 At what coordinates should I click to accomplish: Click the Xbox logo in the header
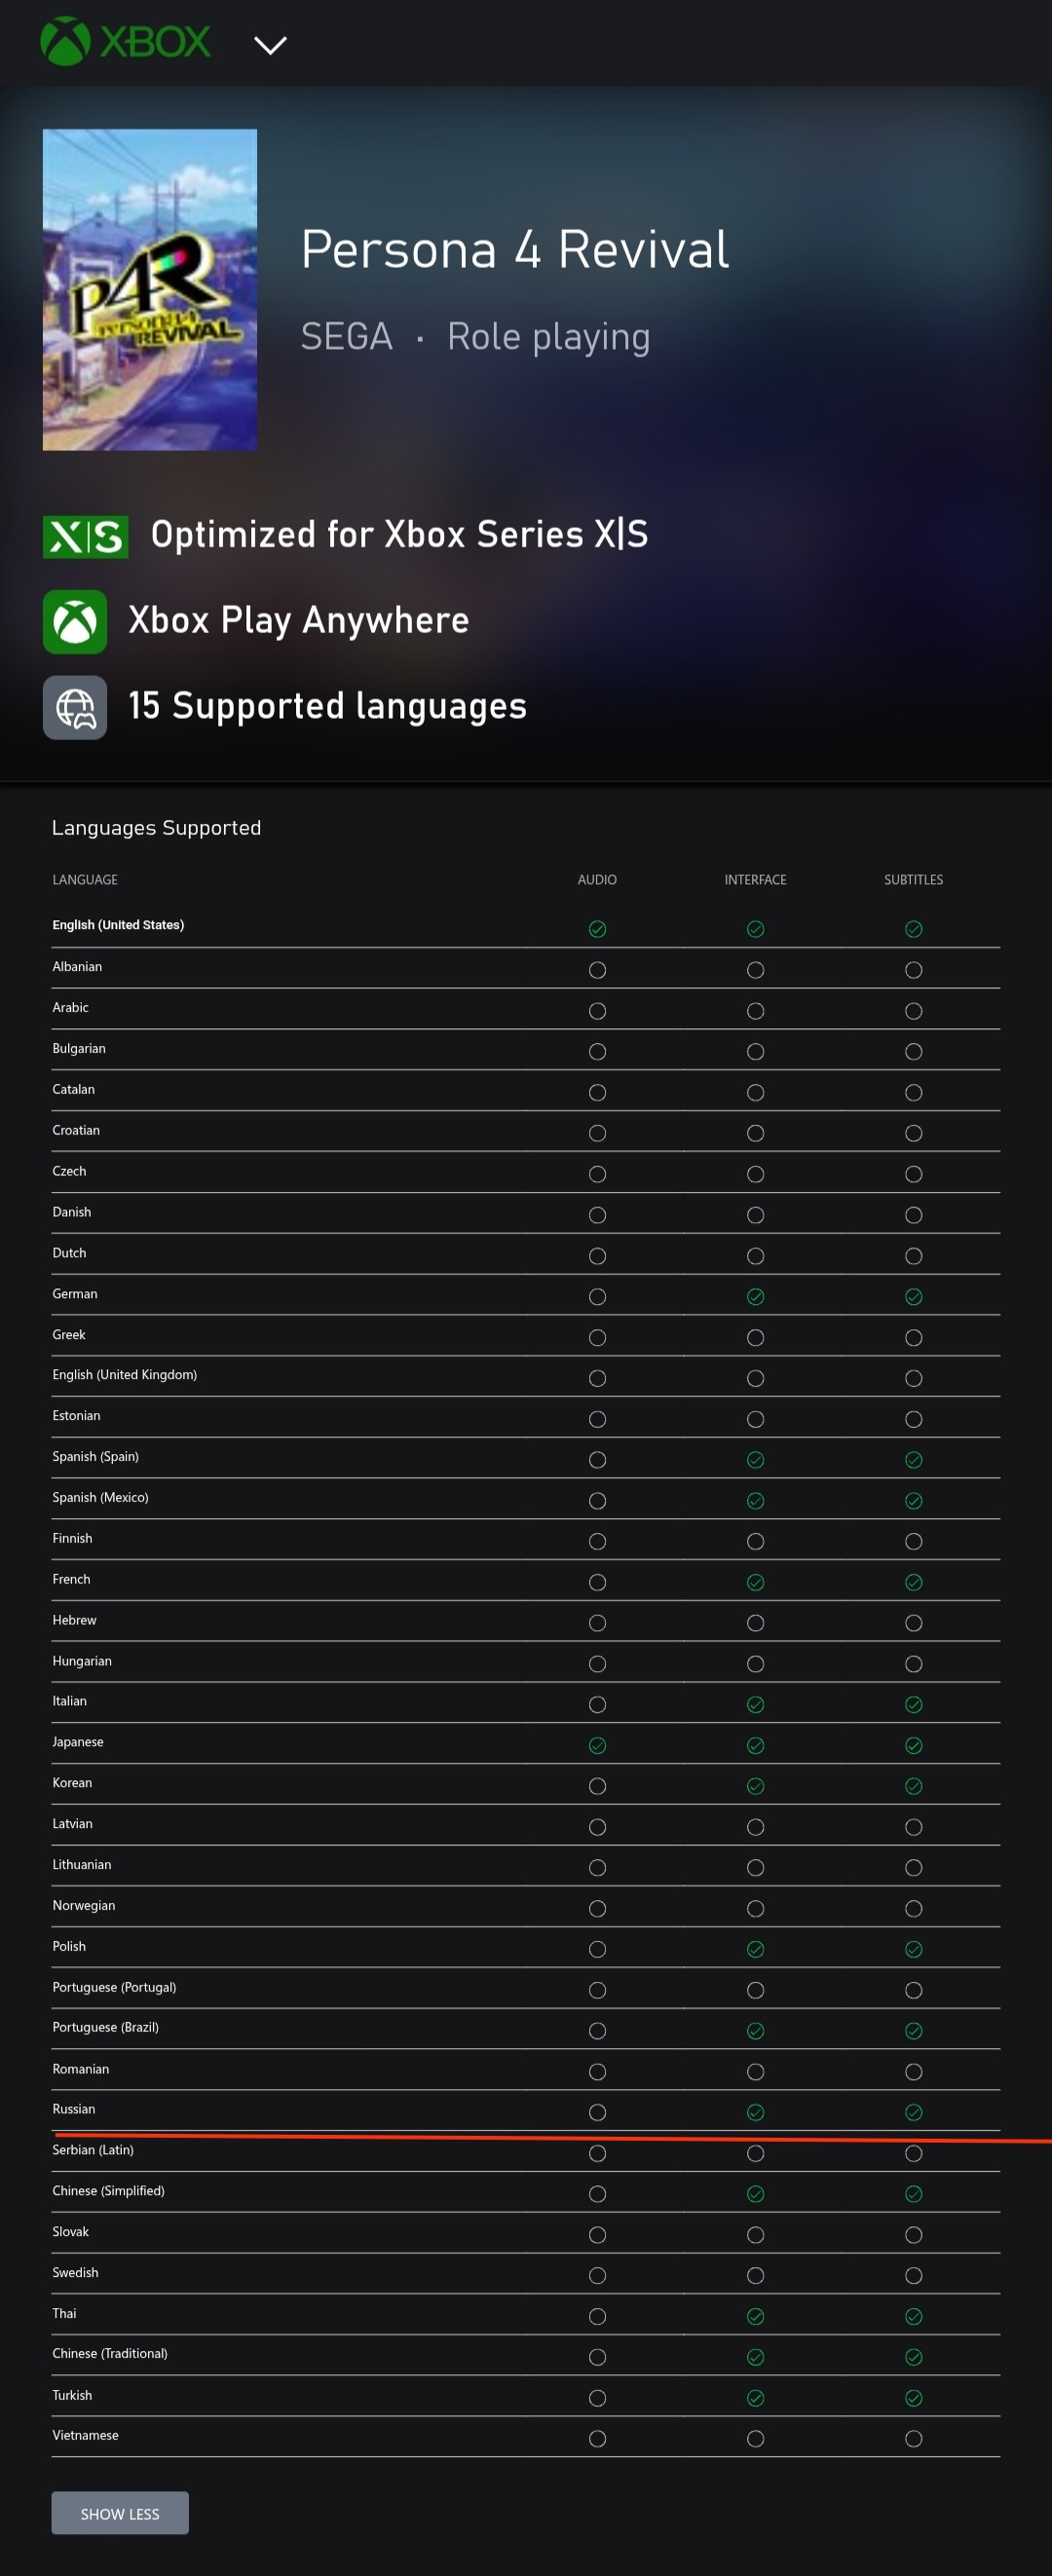tap(125, 42)
